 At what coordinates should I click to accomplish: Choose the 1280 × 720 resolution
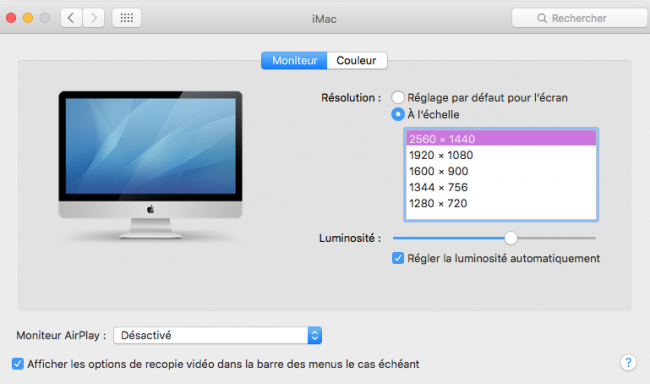point(501,203)
